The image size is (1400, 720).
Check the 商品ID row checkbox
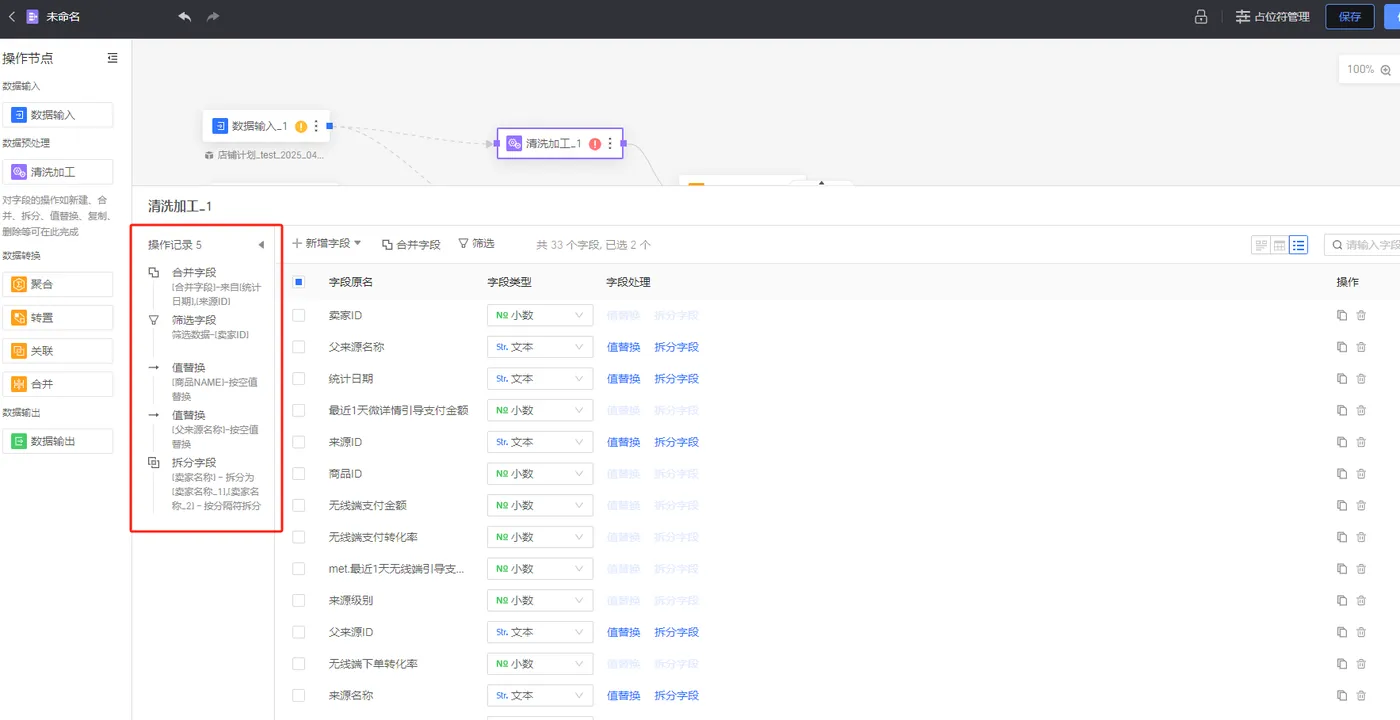tap(298, 474)
